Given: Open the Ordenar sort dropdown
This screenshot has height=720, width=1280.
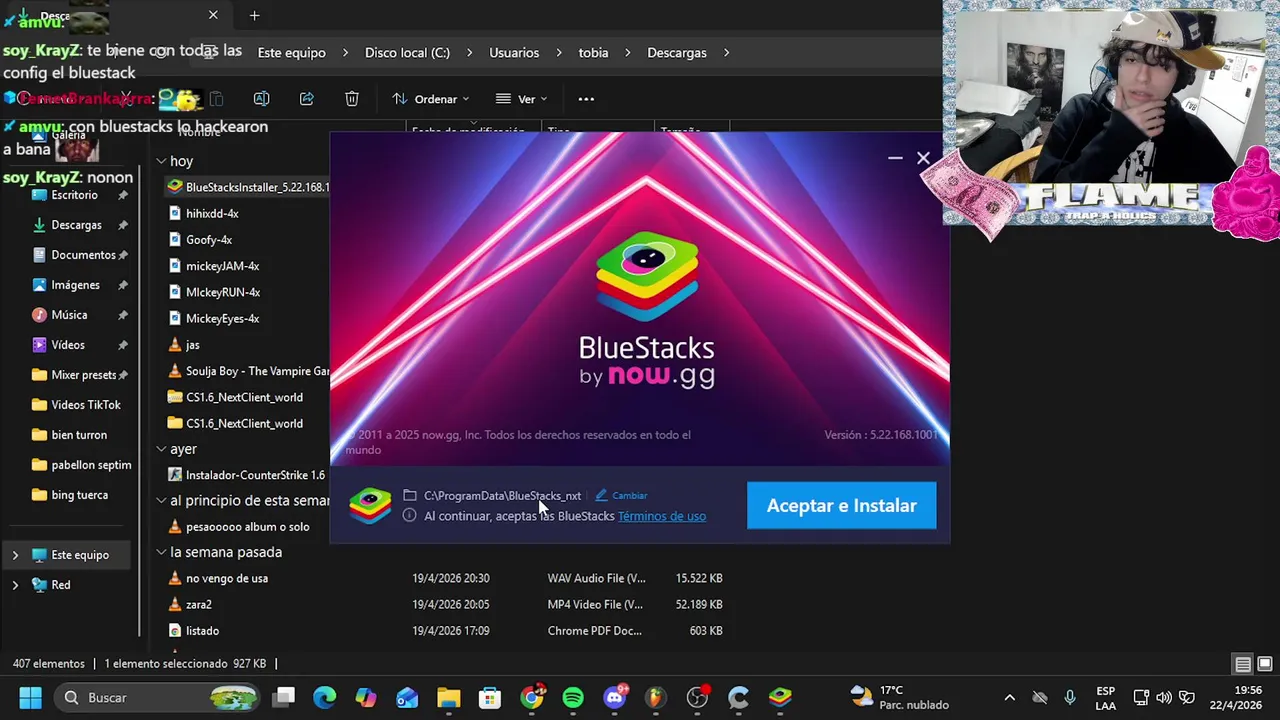Looking at the screenshot, I should pyautogui.click(x=431, y=99).
